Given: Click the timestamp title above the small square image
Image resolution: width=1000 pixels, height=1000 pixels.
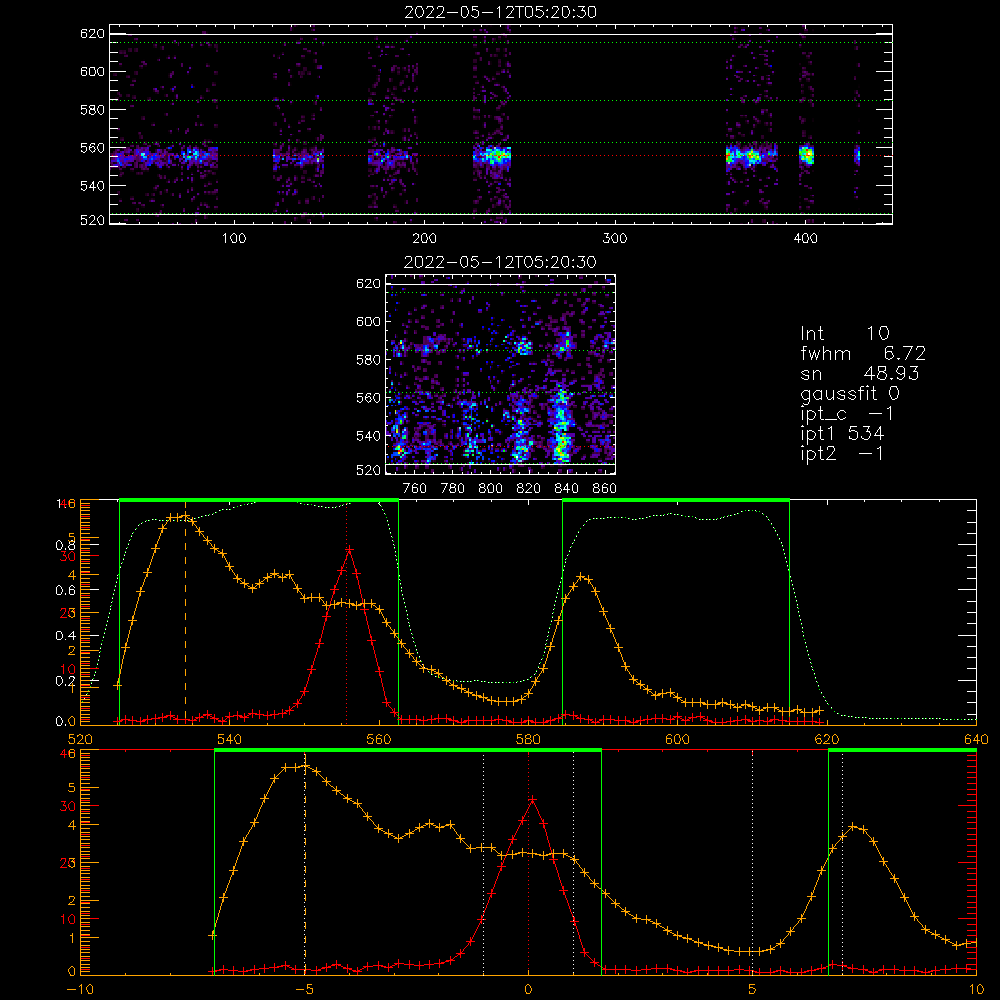Looking at the screenshot, I should tap(500, 262).
